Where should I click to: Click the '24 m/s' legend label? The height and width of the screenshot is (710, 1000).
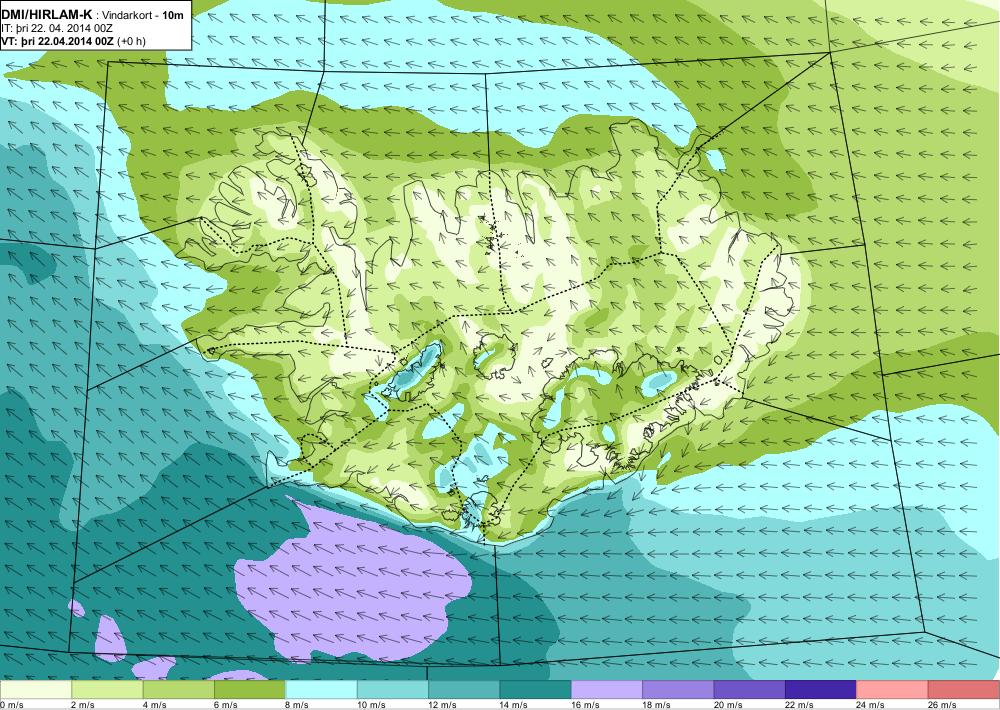[x=871, y=705]
